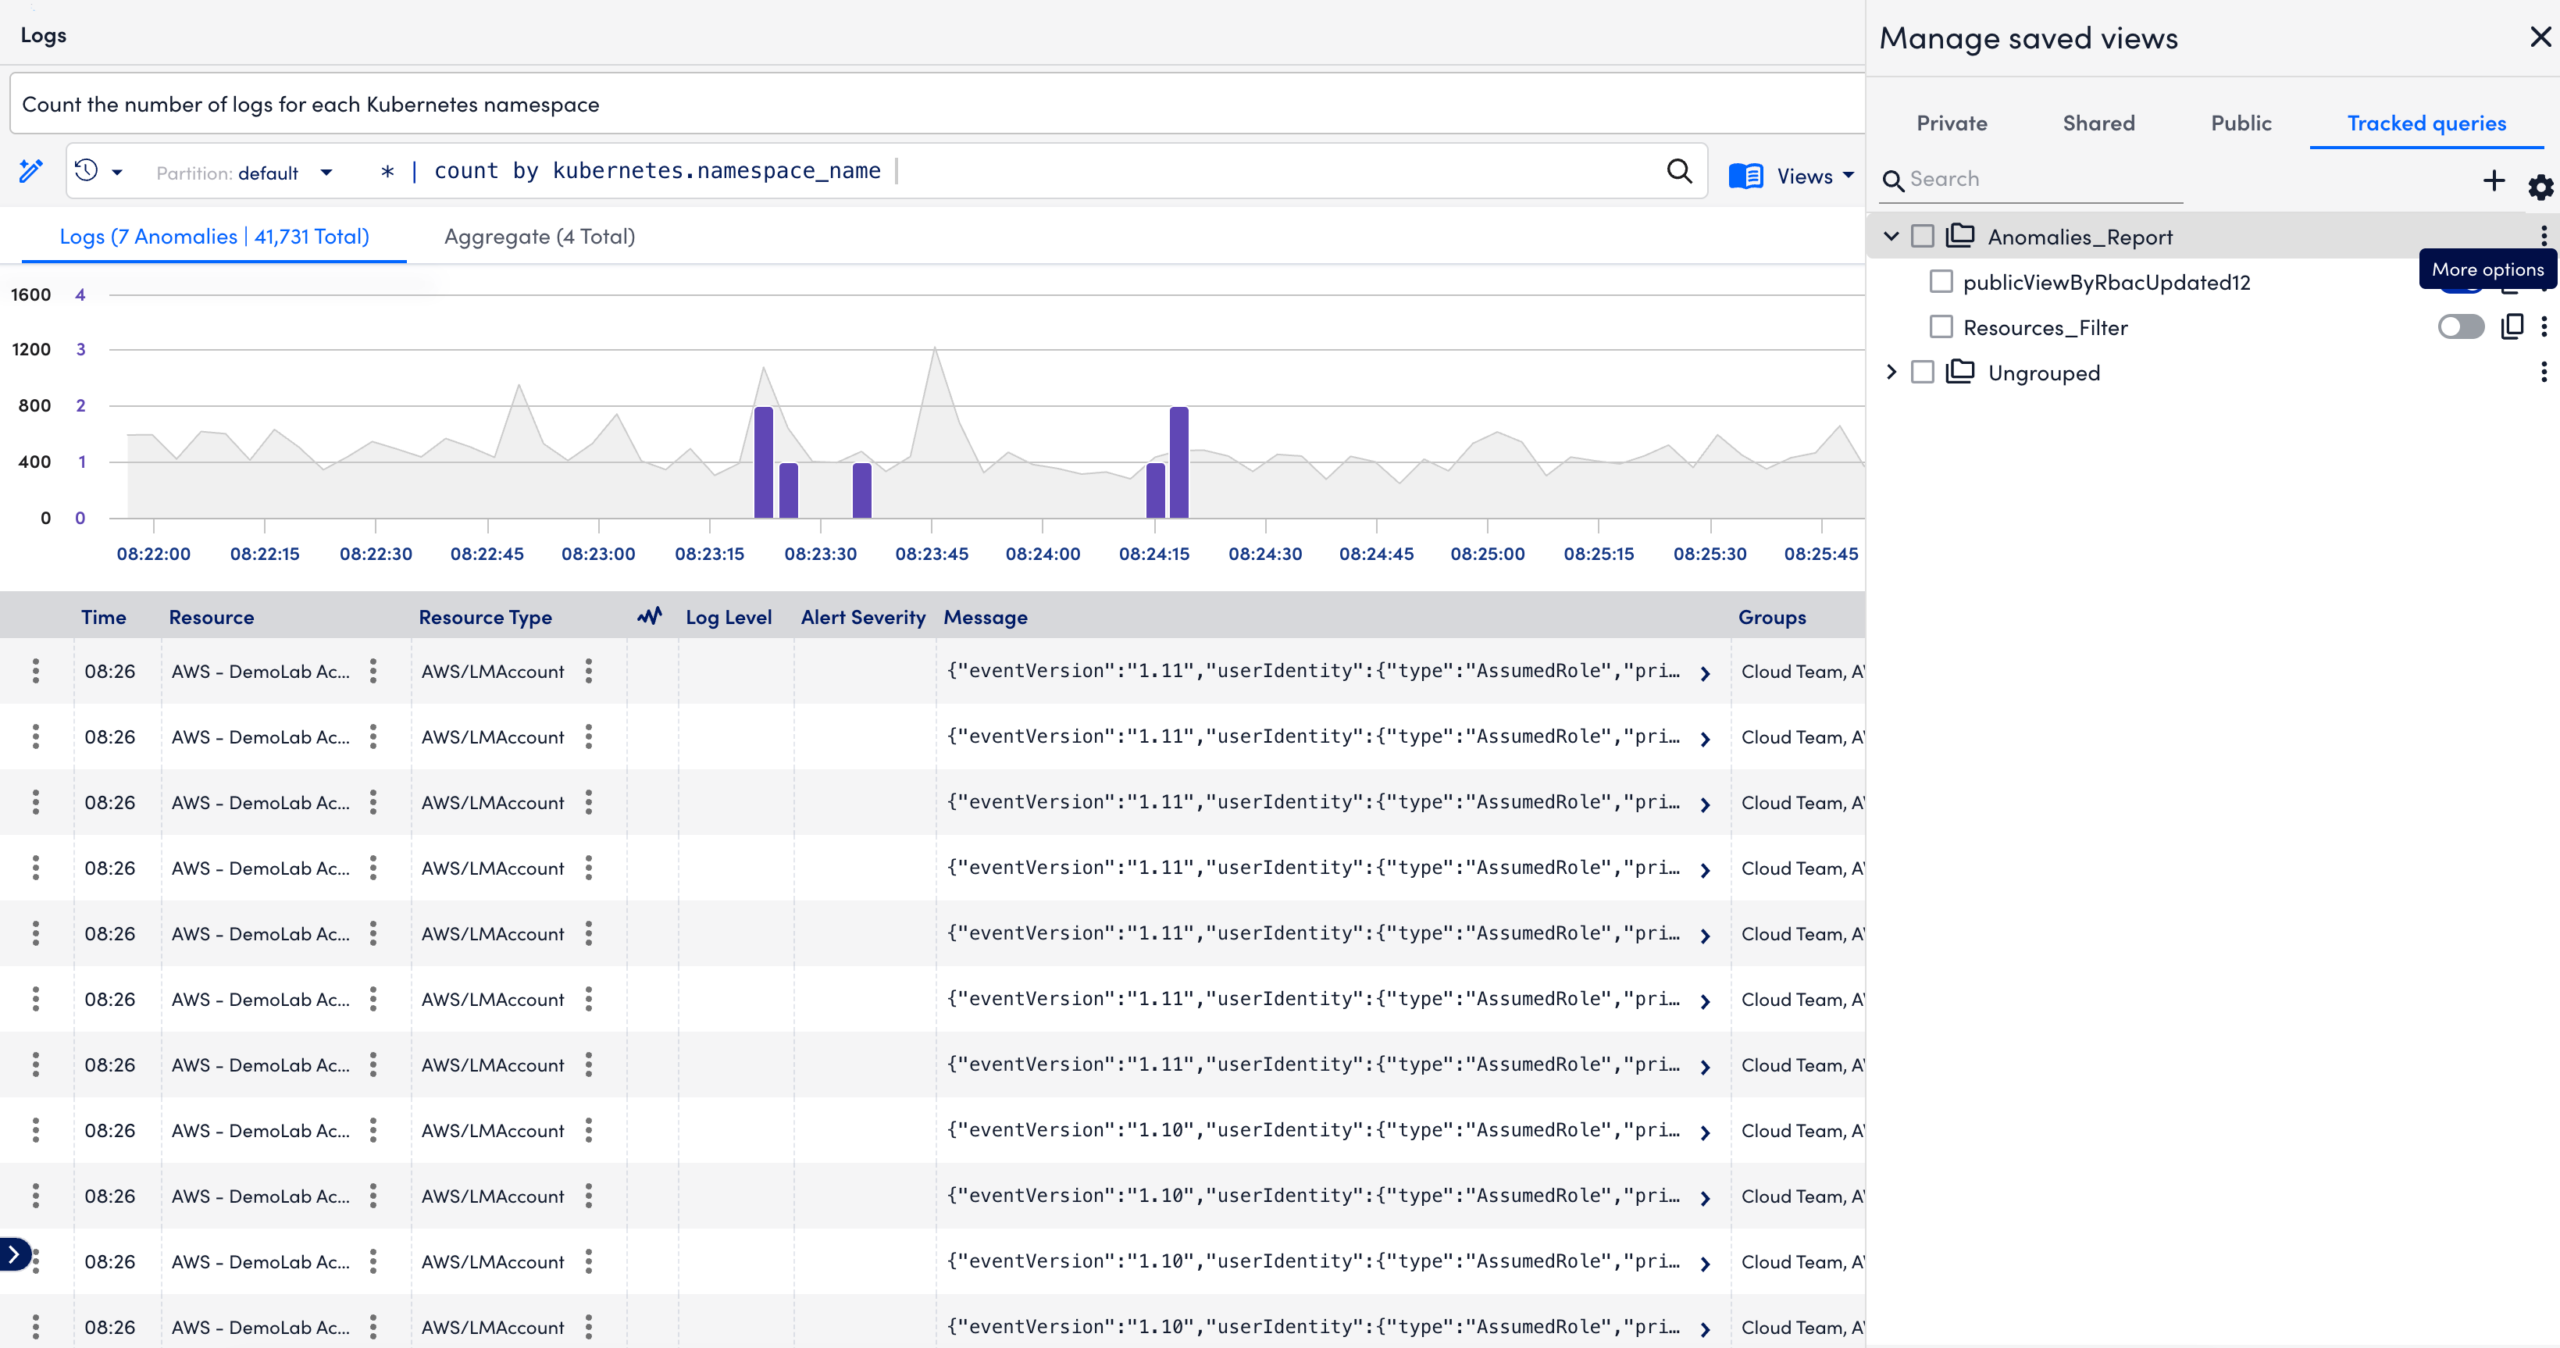Select the Tracked queries tab
Image resolution: width=2560 pixels, height=1348 pixels.
point(2426,123)
